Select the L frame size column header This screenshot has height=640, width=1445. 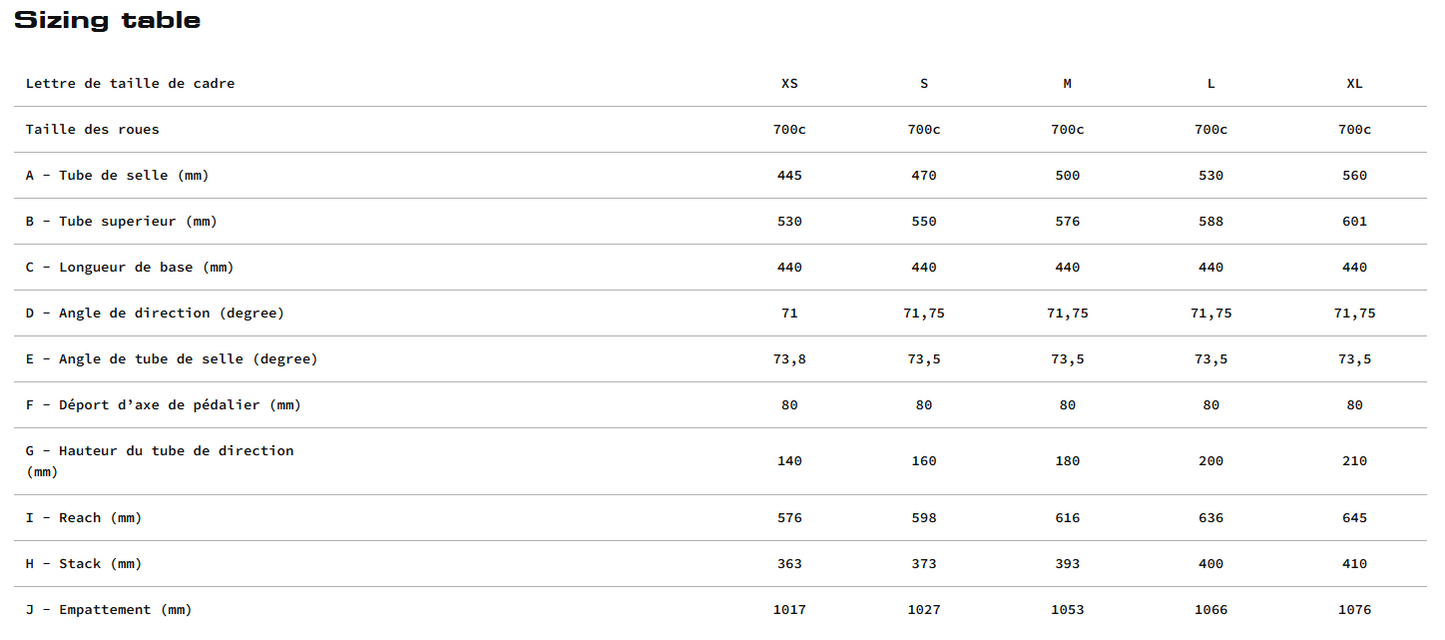point(1211,84)
